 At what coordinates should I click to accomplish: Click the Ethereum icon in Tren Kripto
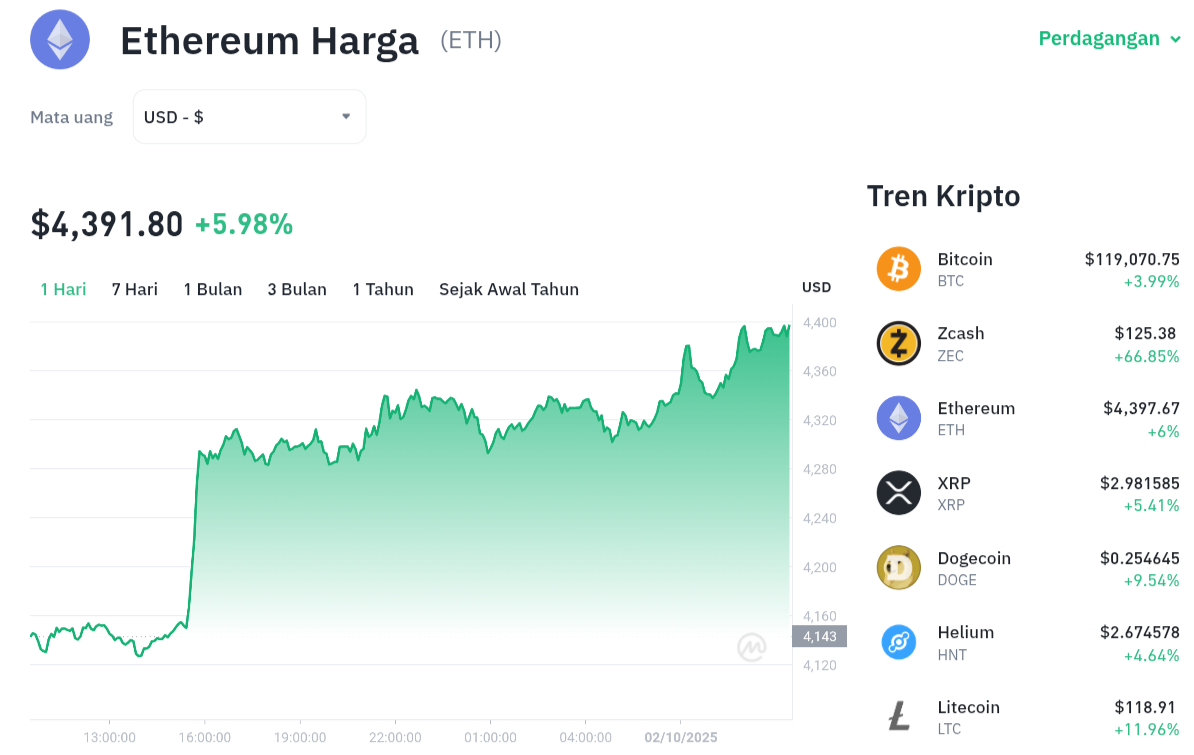[x=898, y=418]
